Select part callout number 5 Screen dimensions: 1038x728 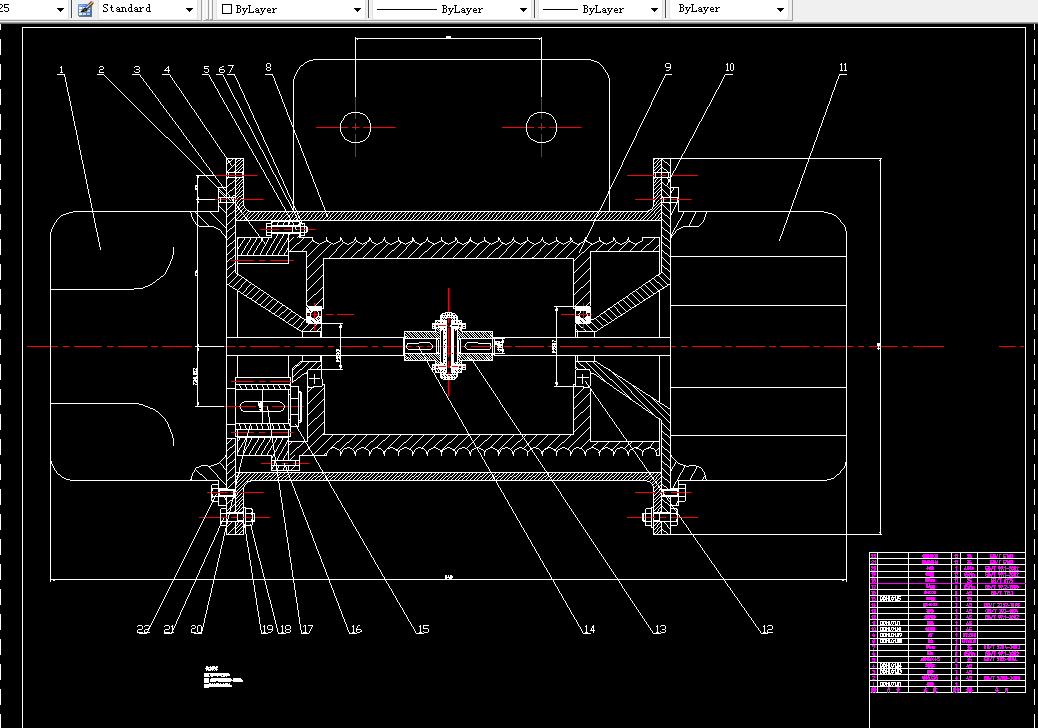pos(207,69)
